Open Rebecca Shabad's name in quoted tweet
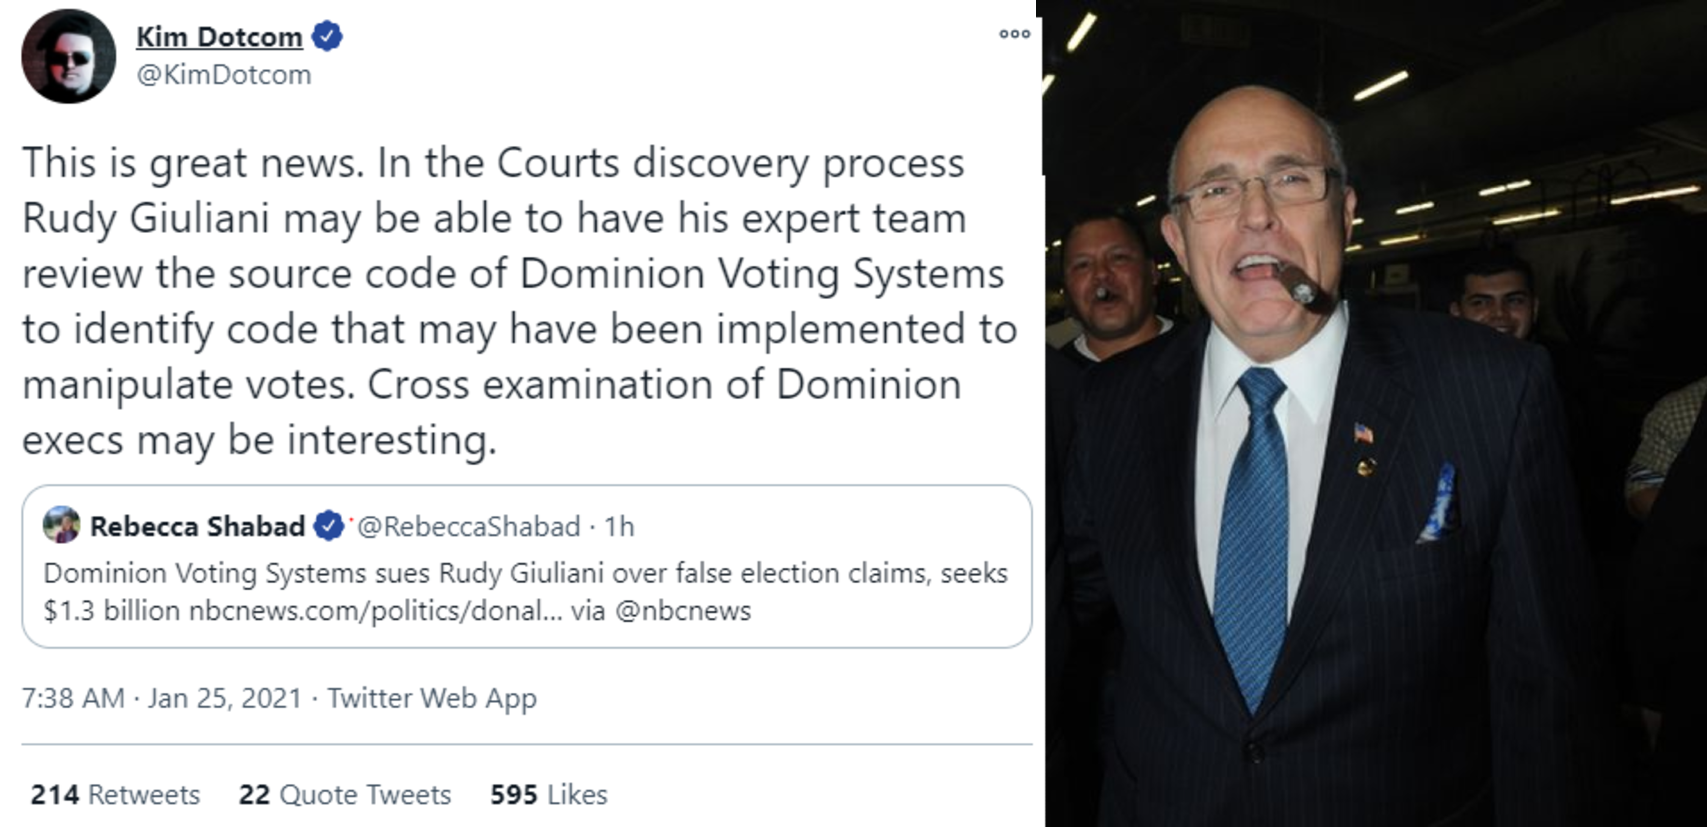 (x=197, y=526)
